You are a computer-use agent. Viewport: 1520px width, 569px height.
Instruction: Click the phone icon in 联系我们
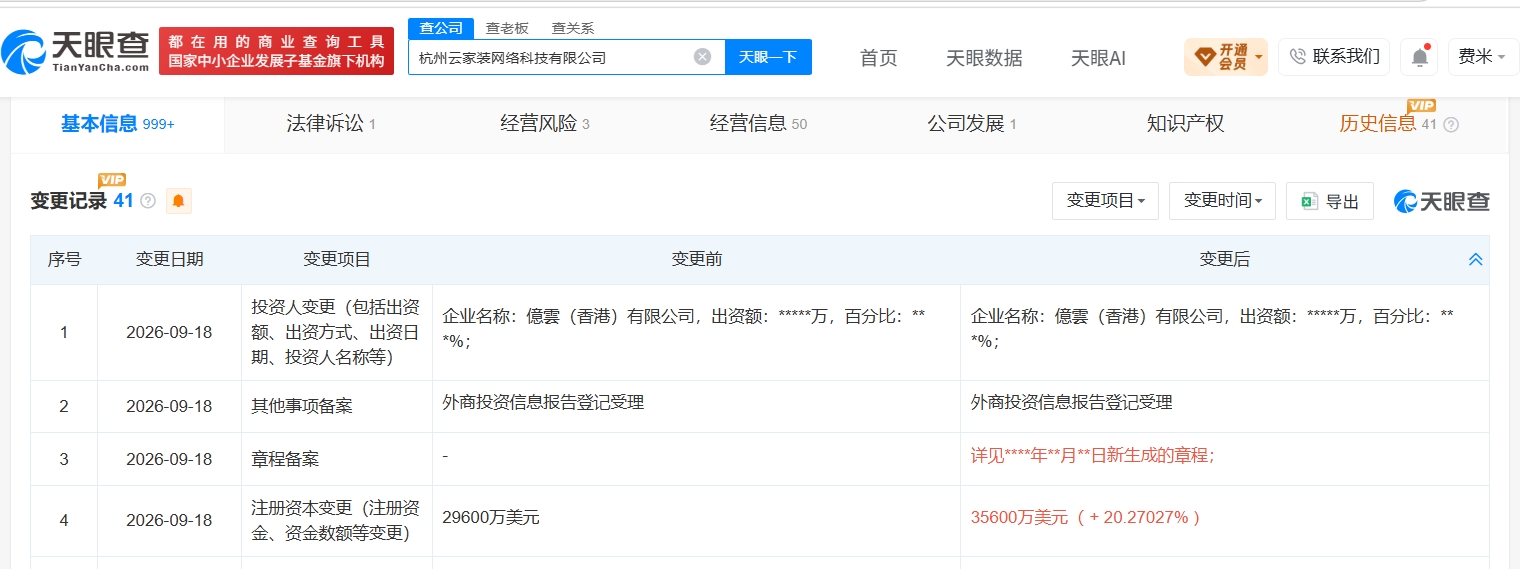pyautogui.click(x=1298, y=57)
